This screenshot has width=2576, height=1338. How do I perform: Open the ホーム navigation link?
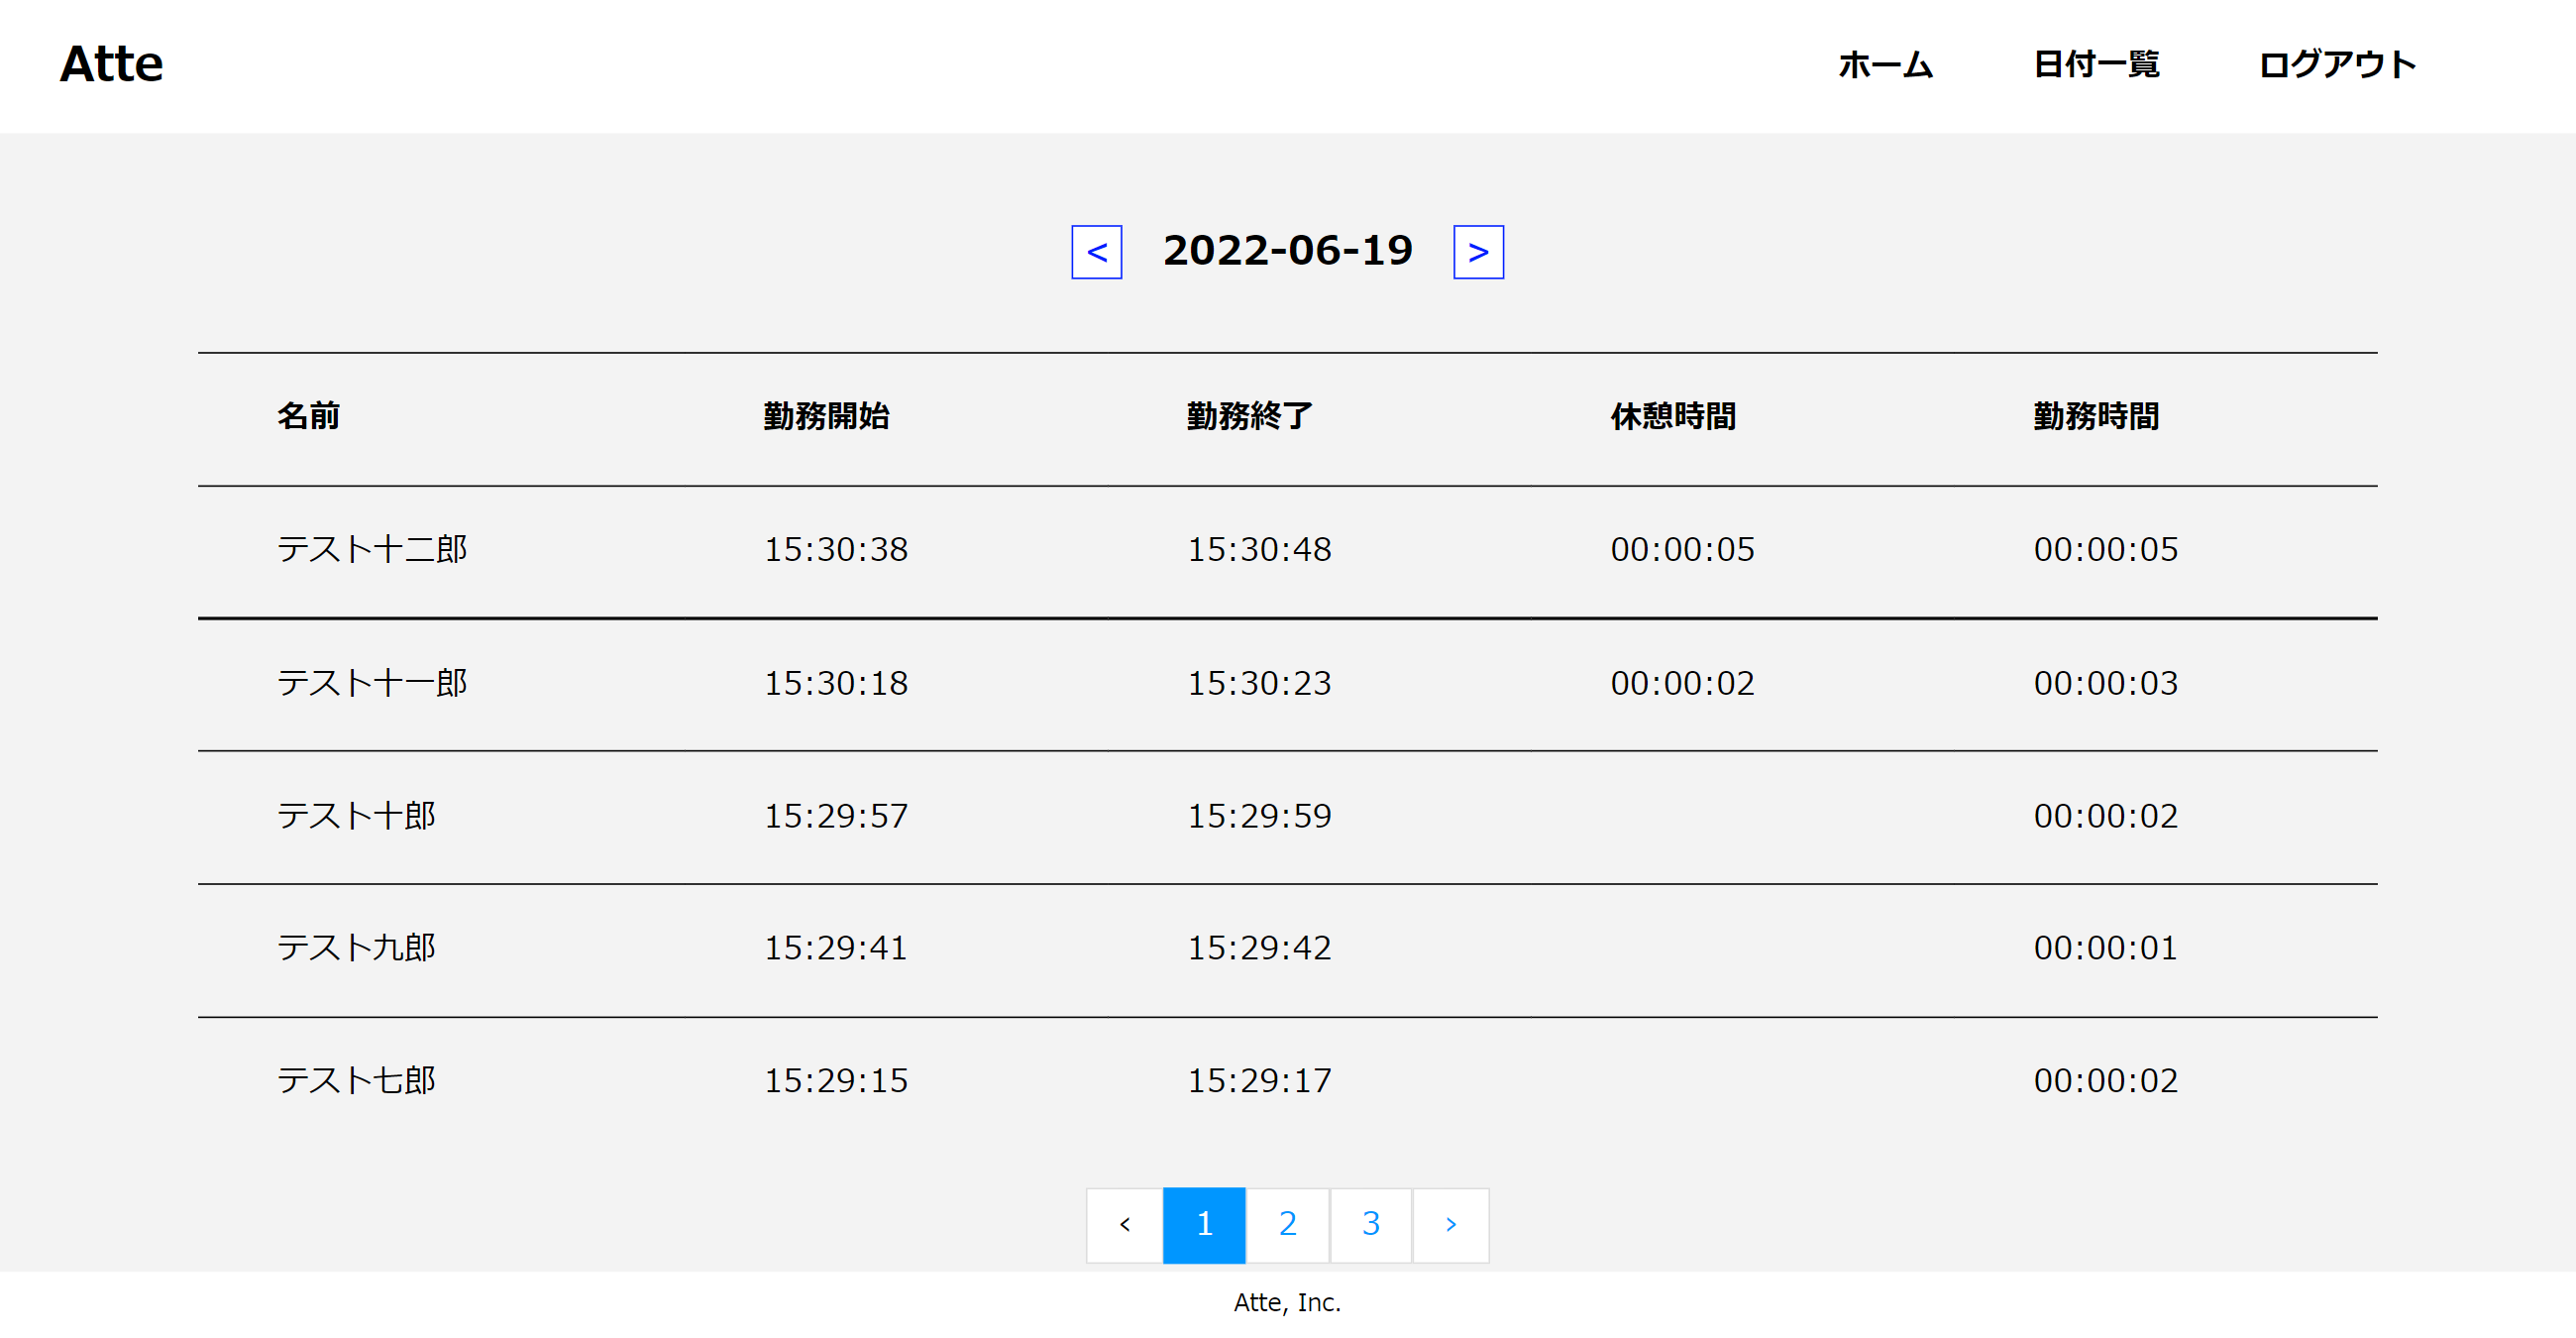(x=1885, y=64)
